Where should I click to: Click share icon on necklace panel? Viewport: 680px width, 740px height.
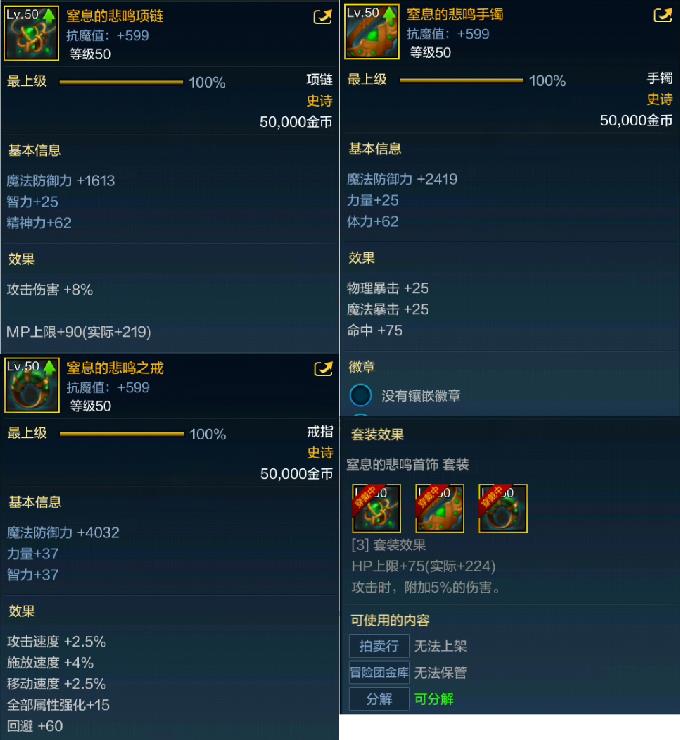[323, 17]
